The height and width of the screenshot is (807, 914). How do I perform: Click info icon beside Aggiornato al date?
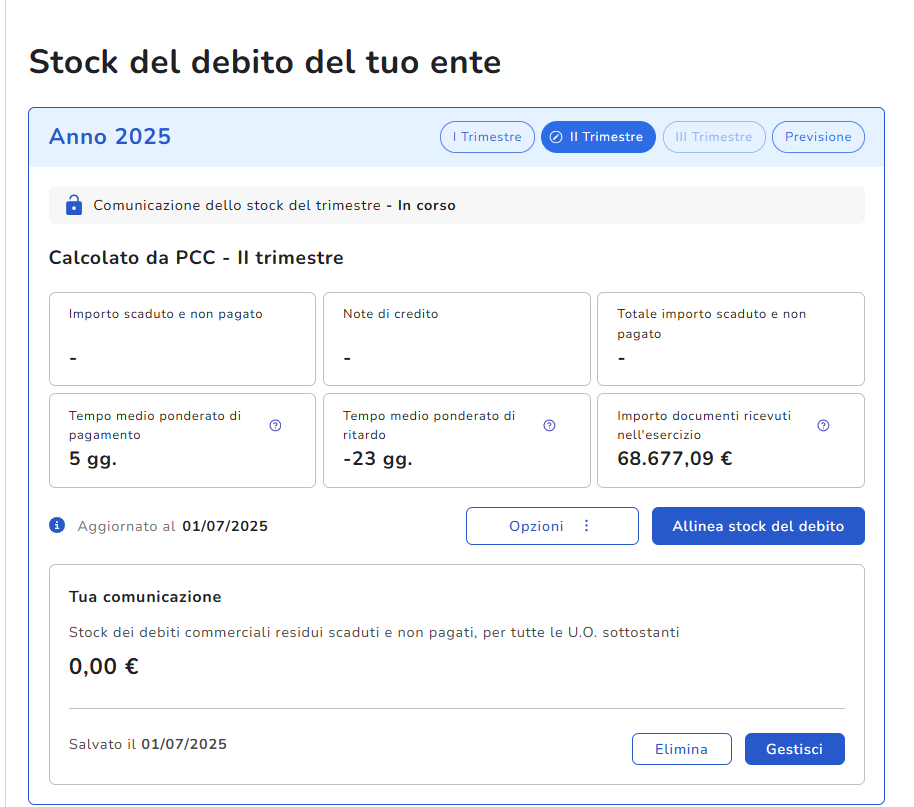click(x=57, y=525)
